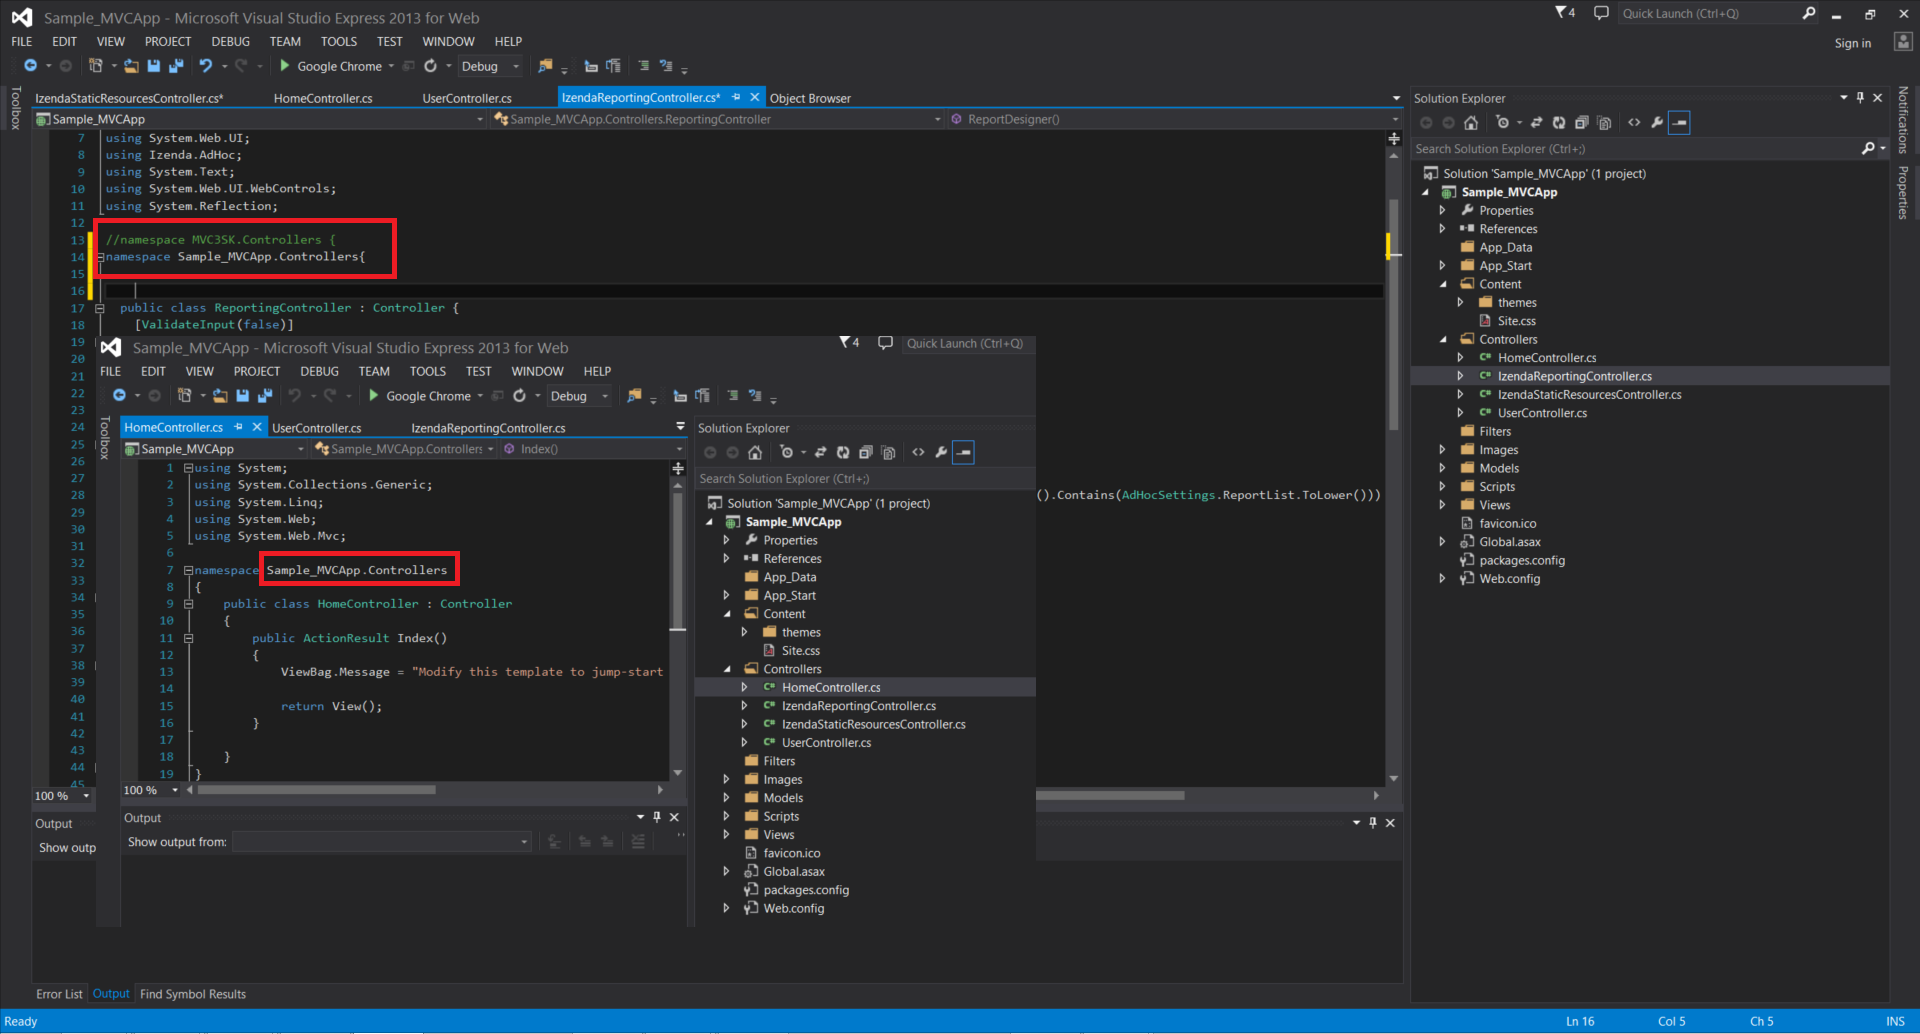Toggle Preview Selected Items in main Solution Explorer
This screenshot has height=1034, width=1920.
tap(1680, 123)
